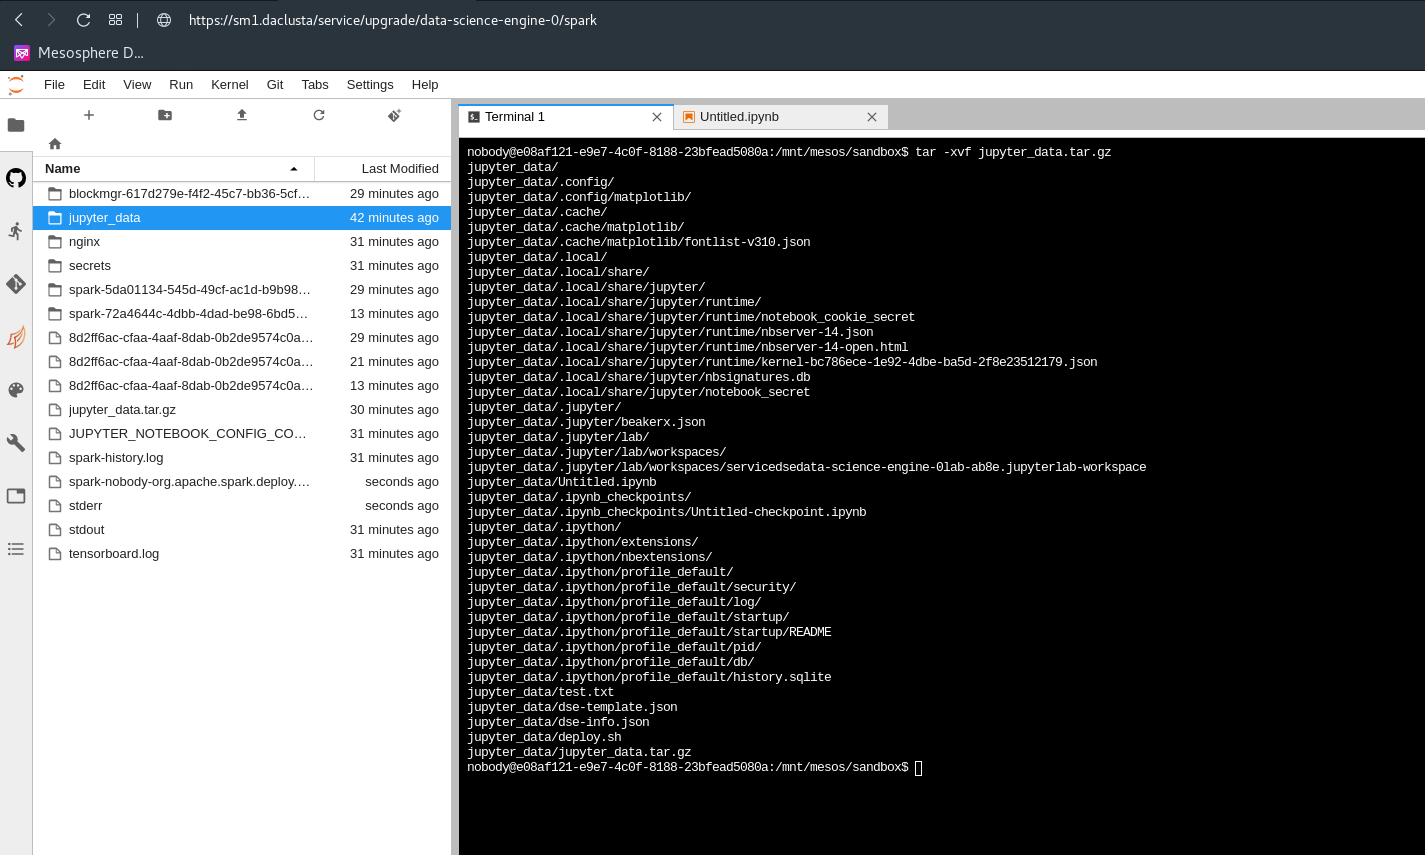The width and height of the screenshot is (1425, 855).
Task: Open the Open Tabs sidebar panel
Action: (16, 496)
